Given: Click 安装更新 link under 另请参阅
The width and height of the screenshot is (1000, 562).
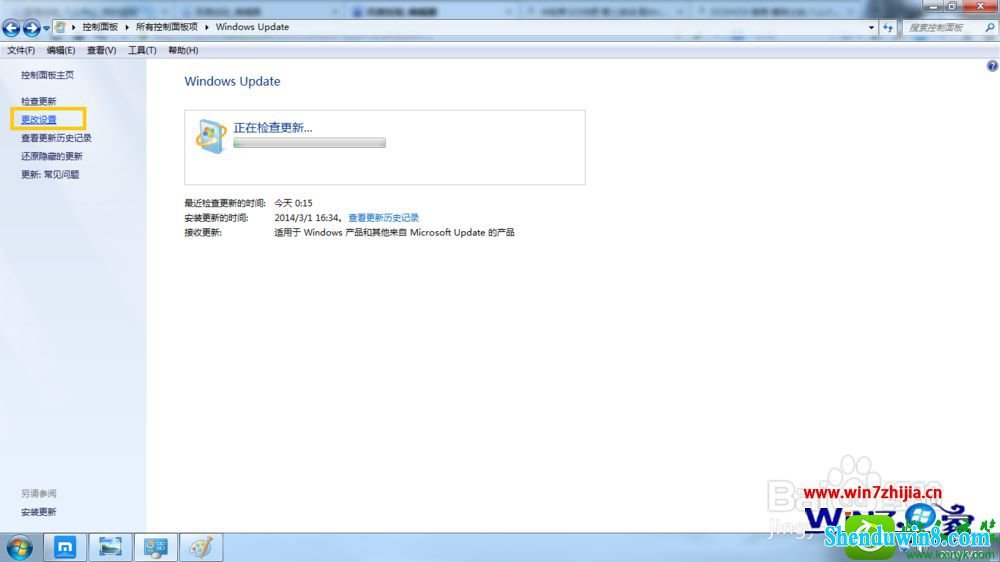Looking at the screenshot, I should [38, 512].
